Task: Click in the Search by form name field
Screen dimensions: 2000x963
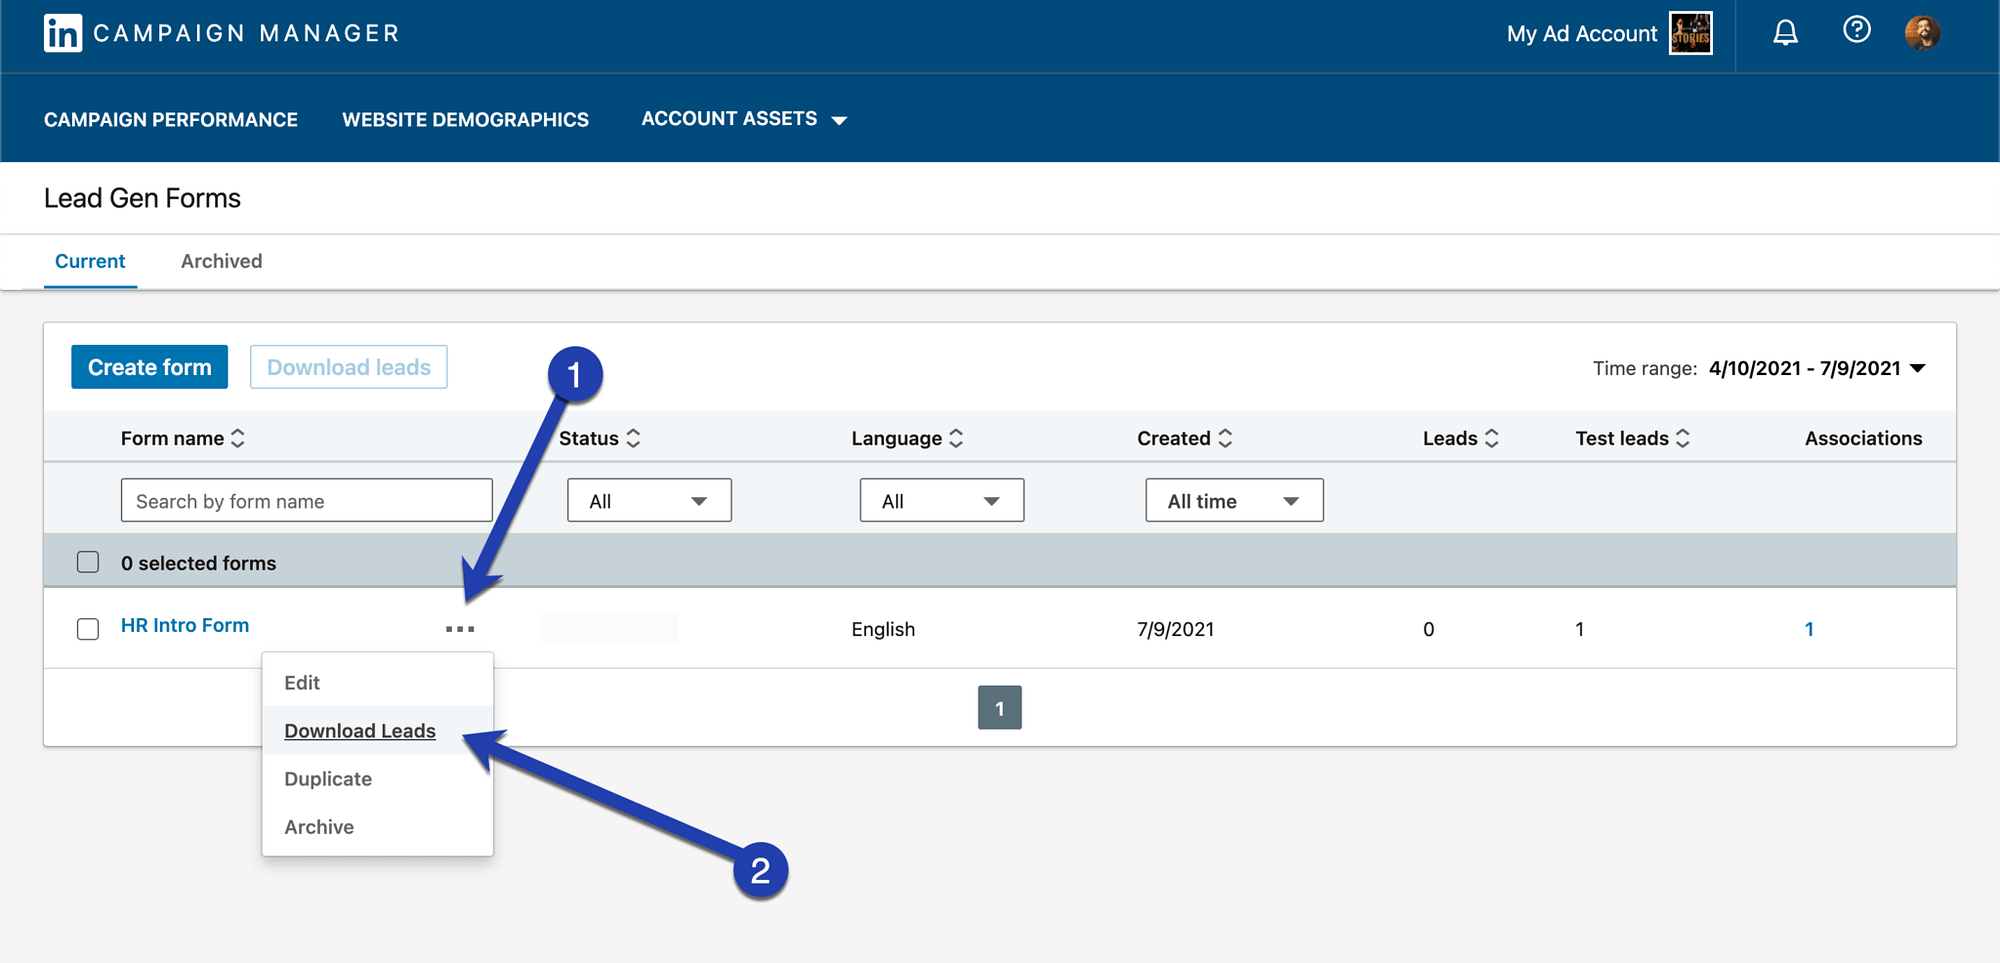Action: [306, 500]
